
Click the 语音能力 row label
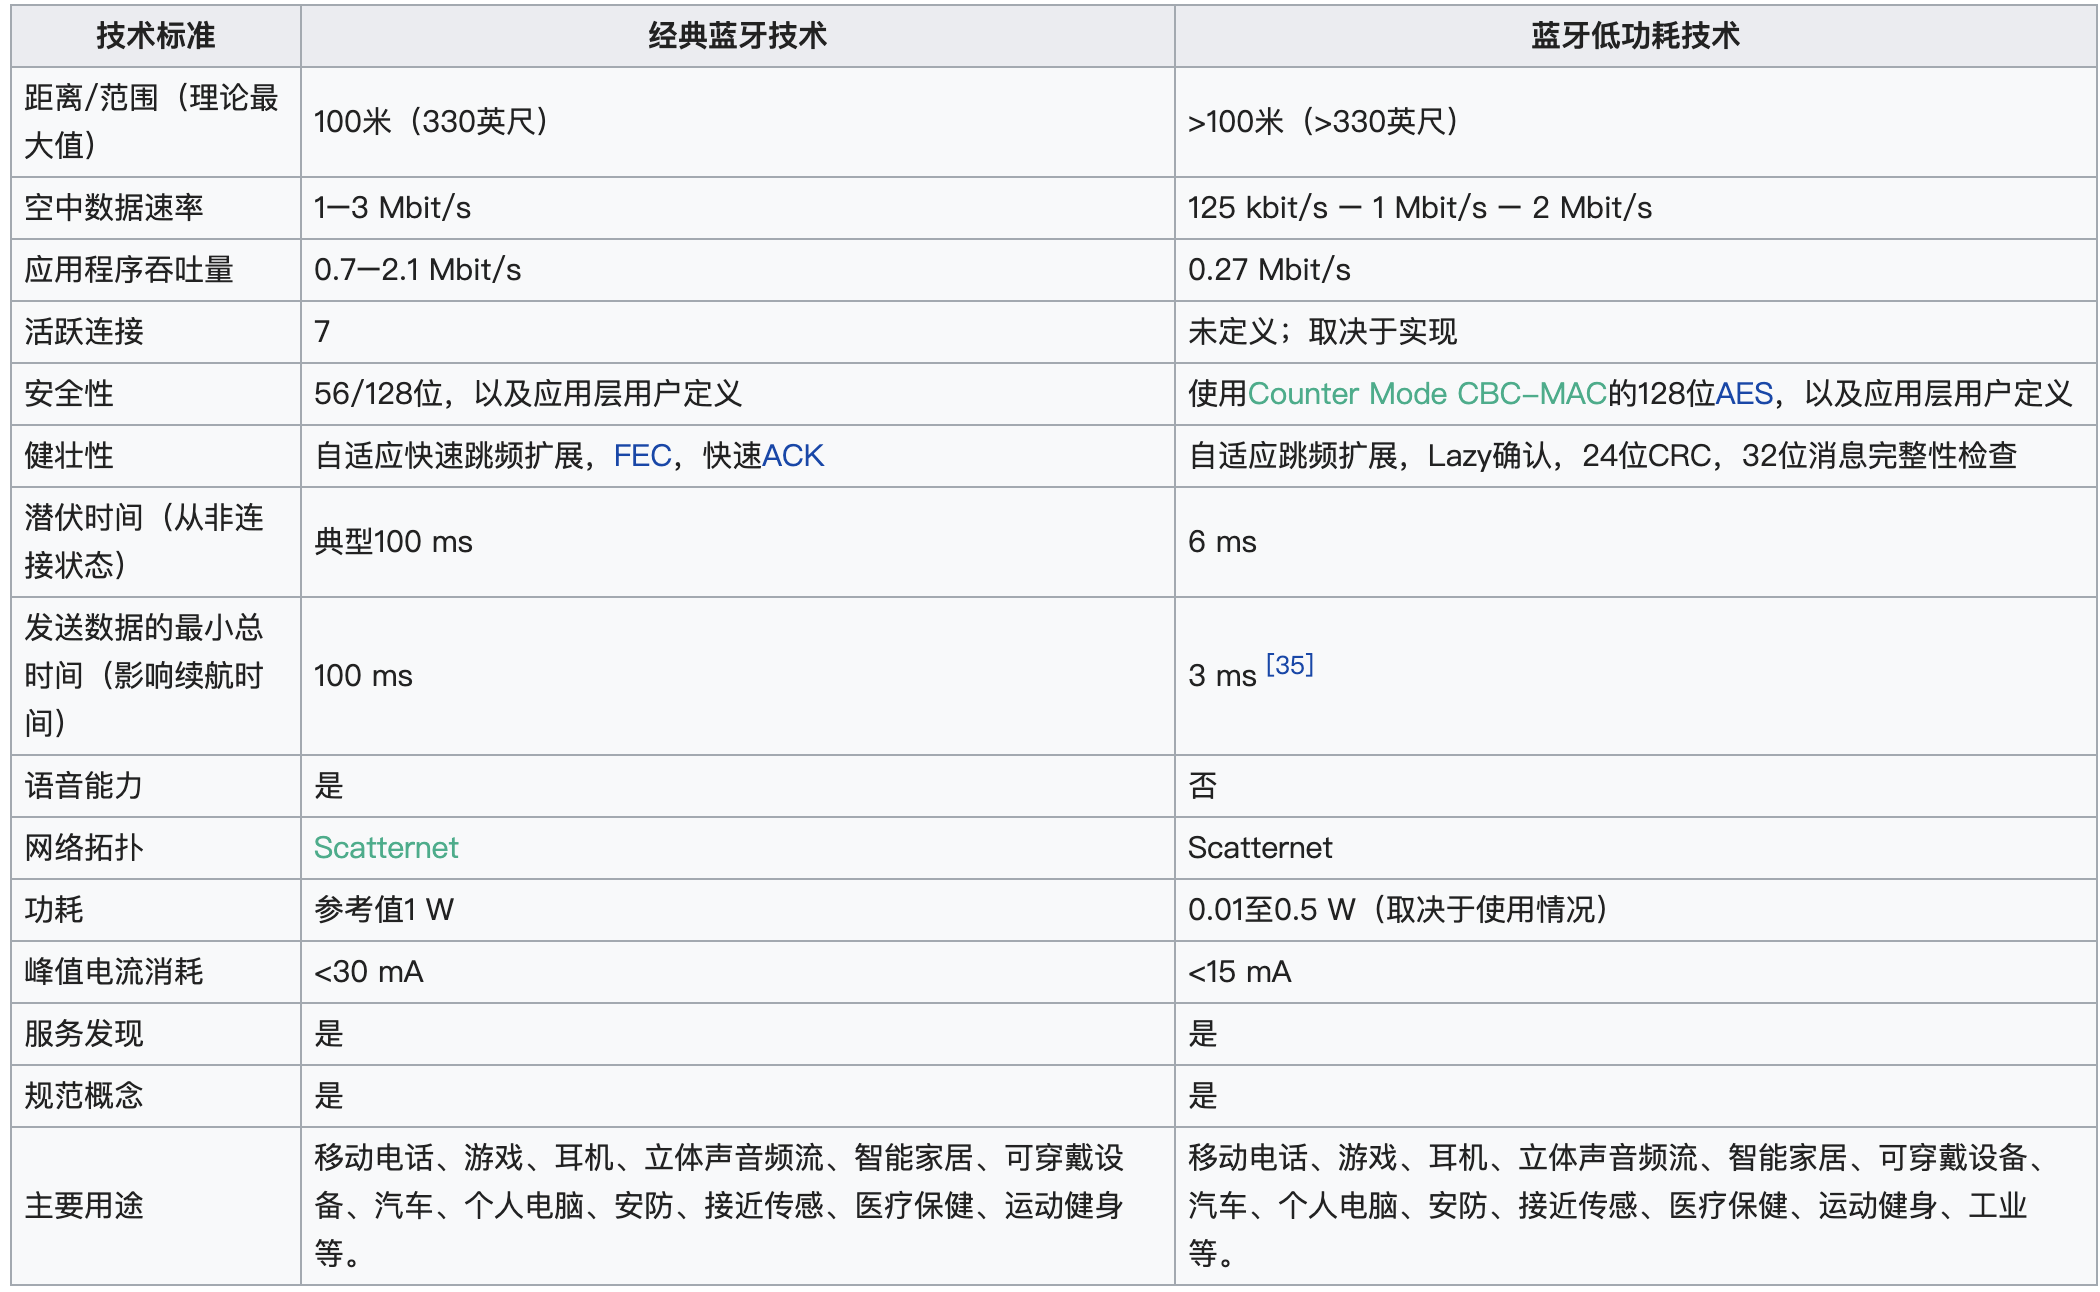point(84,786)
